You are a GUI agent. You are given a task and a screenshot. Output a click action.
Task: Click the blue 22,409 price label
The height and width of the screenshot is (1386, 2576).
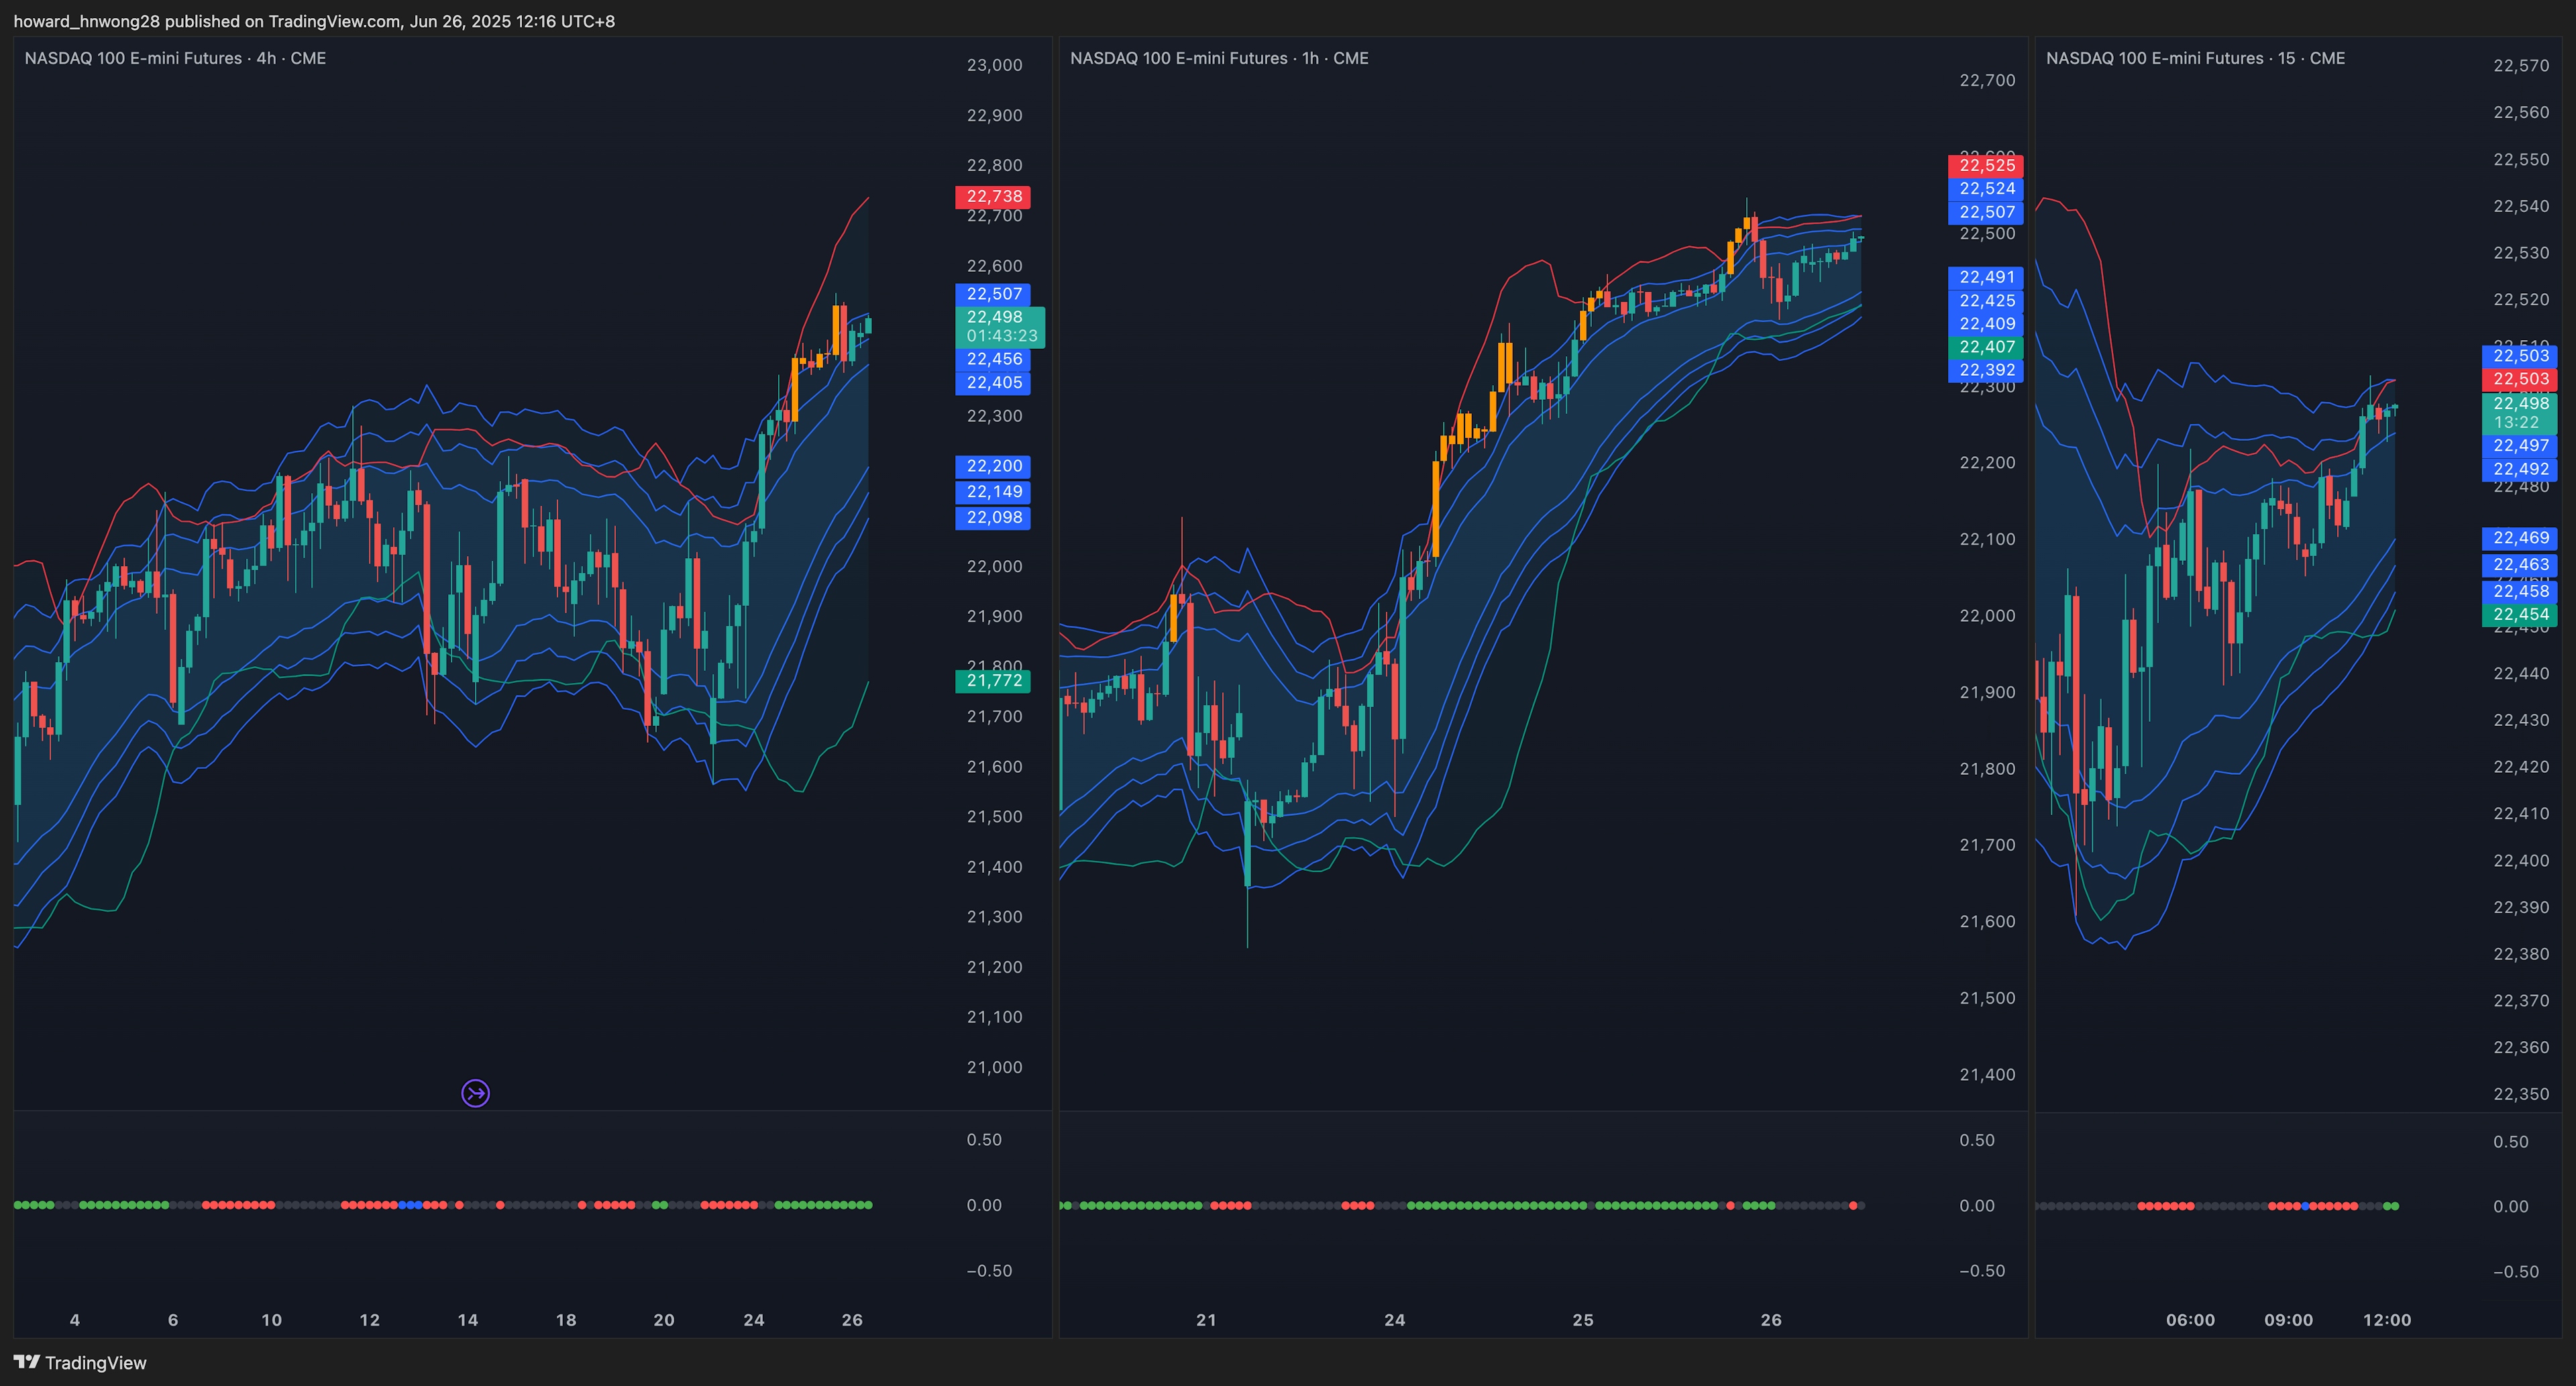(x=1986, y=323)
